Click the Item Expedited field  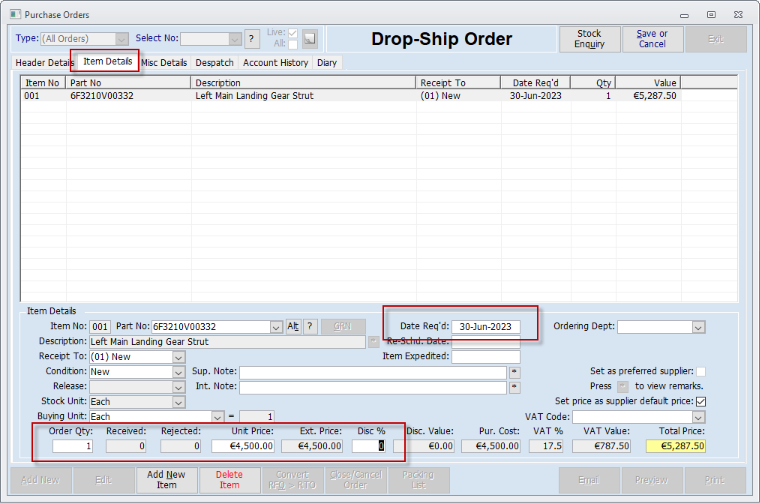pos(486,357)
